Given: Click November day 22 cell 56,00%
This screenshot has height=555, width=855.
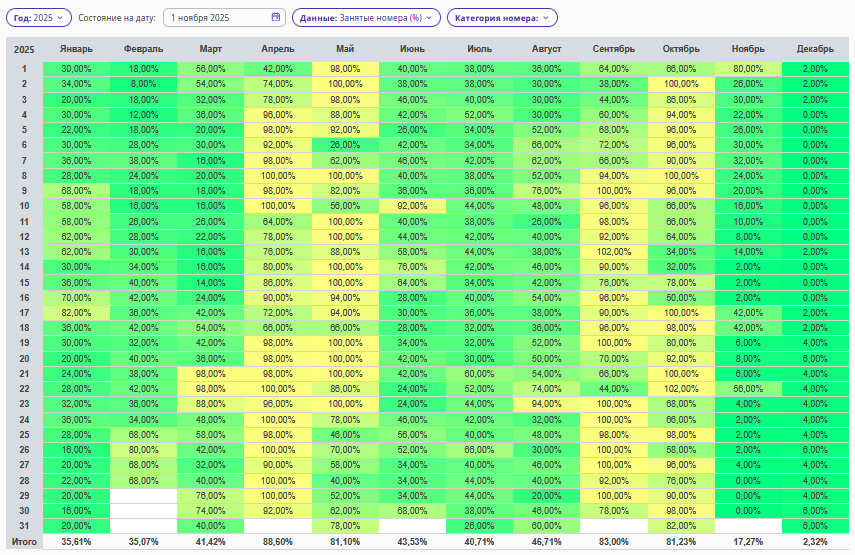Looking at the screenshot, I should [x=748, y=389].
